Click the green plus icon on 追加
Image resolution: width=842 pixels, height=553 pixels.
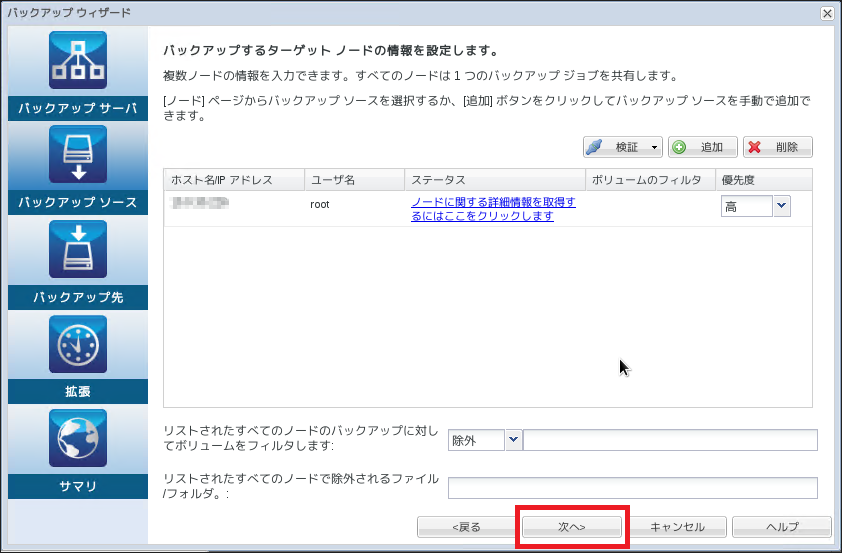pyautogui.click(x=679, y=147)
